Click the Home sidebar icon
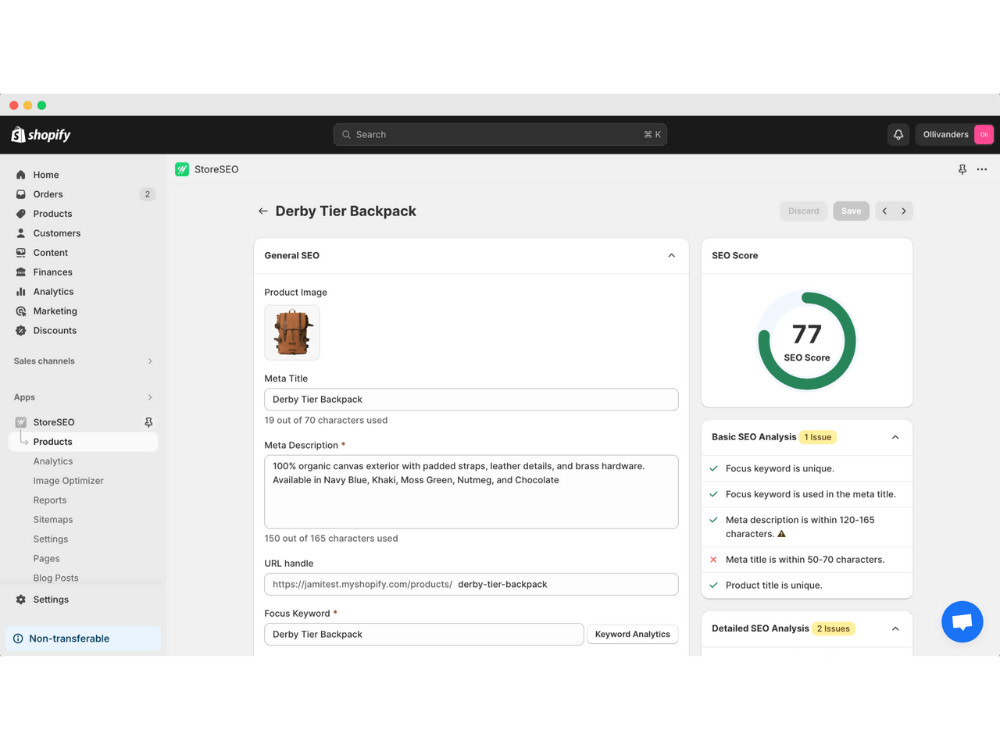This screenshot has height=750, width=1000. click(x=21, y=175)
